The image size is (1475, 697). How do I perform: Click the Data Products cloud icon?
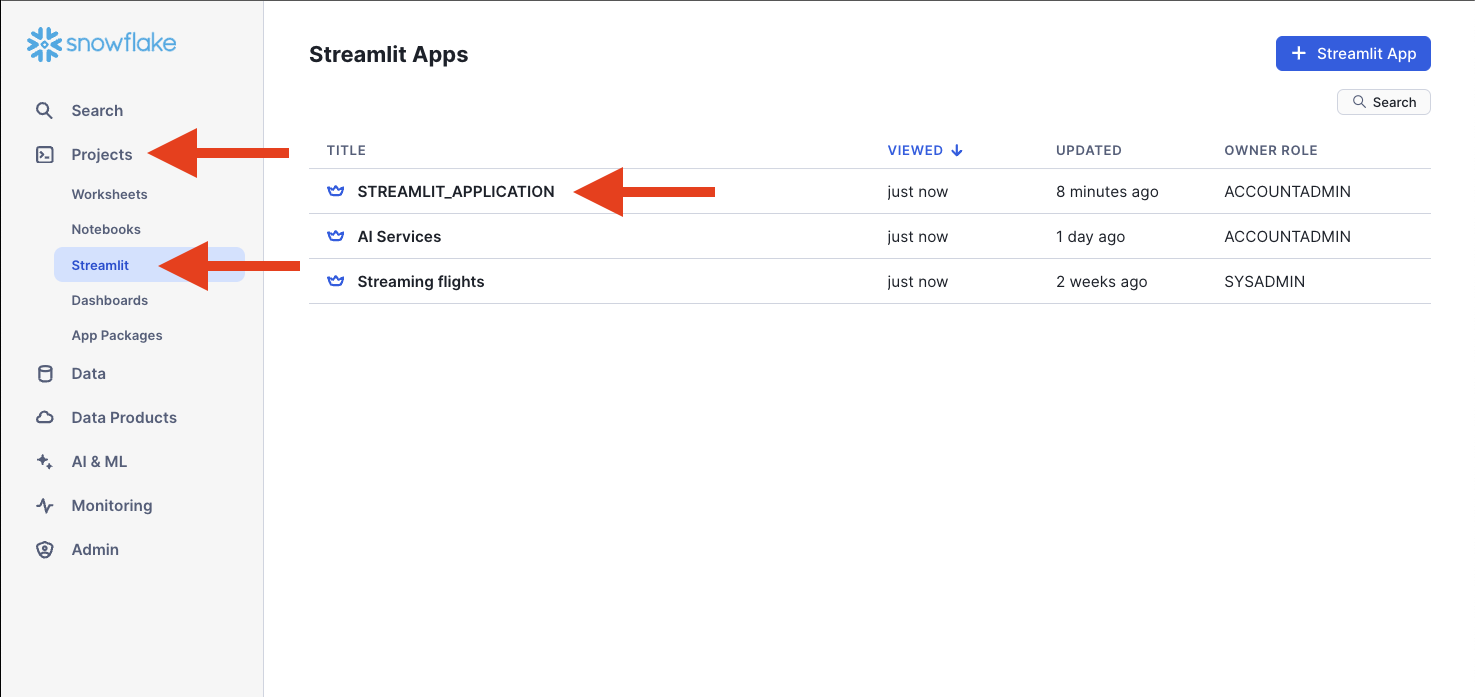[44, 418]
